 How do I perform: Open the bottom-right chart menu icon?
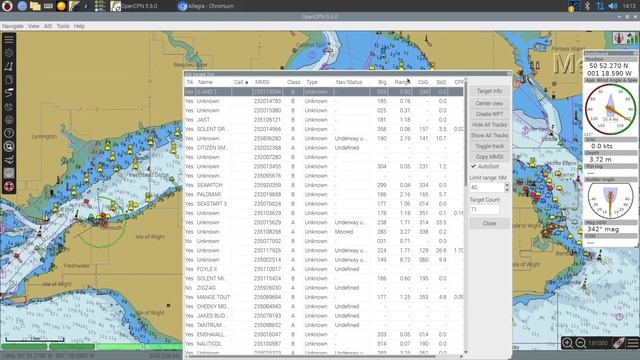point(633,343)
